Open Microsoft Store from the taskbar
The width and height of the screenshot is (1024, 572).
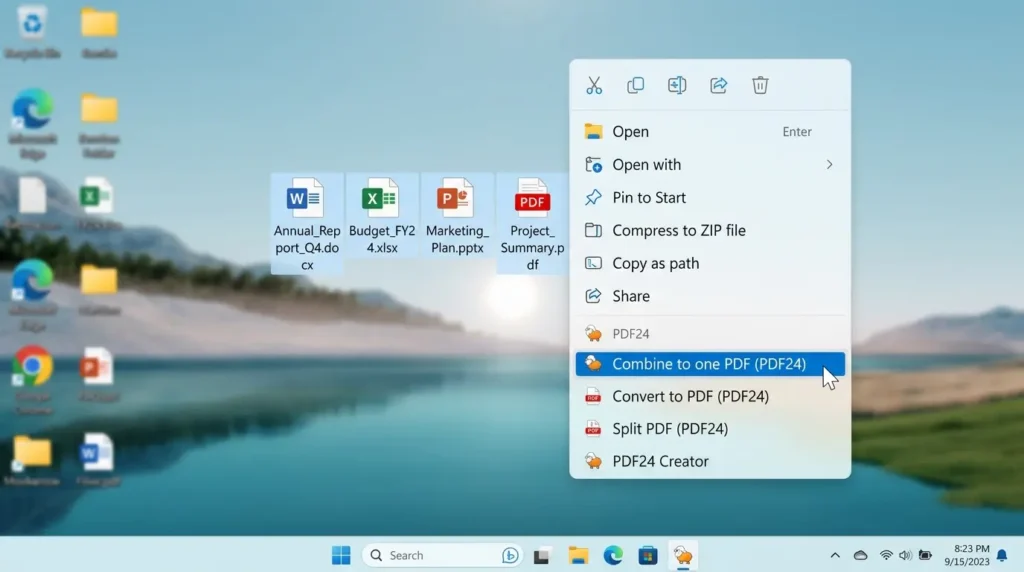[647, 556]
